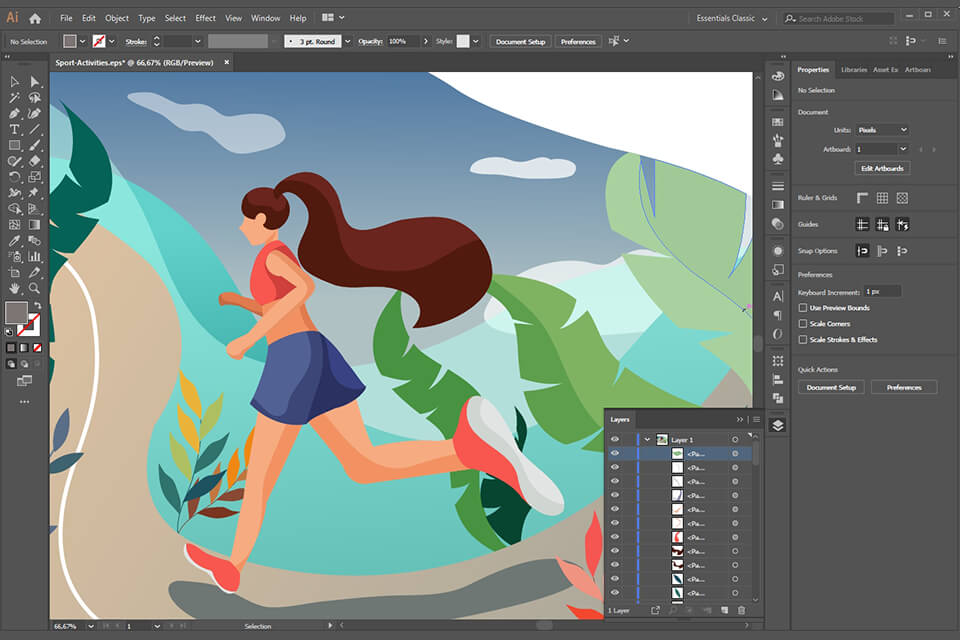Hide Layer 1 using its eye icon
This screenshot has width=960, height=640.
click(x=615, y=440)
